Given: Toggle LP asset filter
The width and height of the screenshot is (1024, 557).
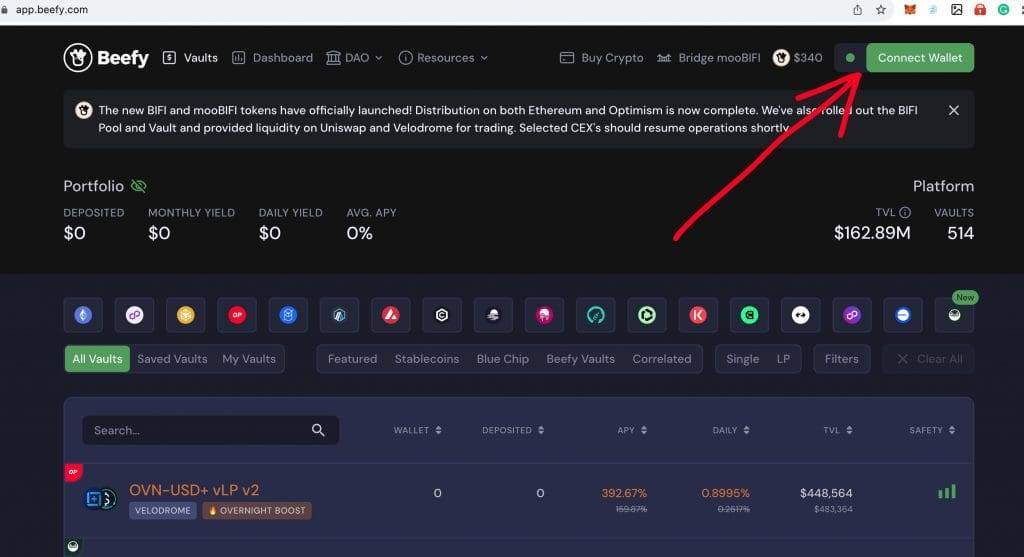Looking at the screenshot, I should 783,359.
